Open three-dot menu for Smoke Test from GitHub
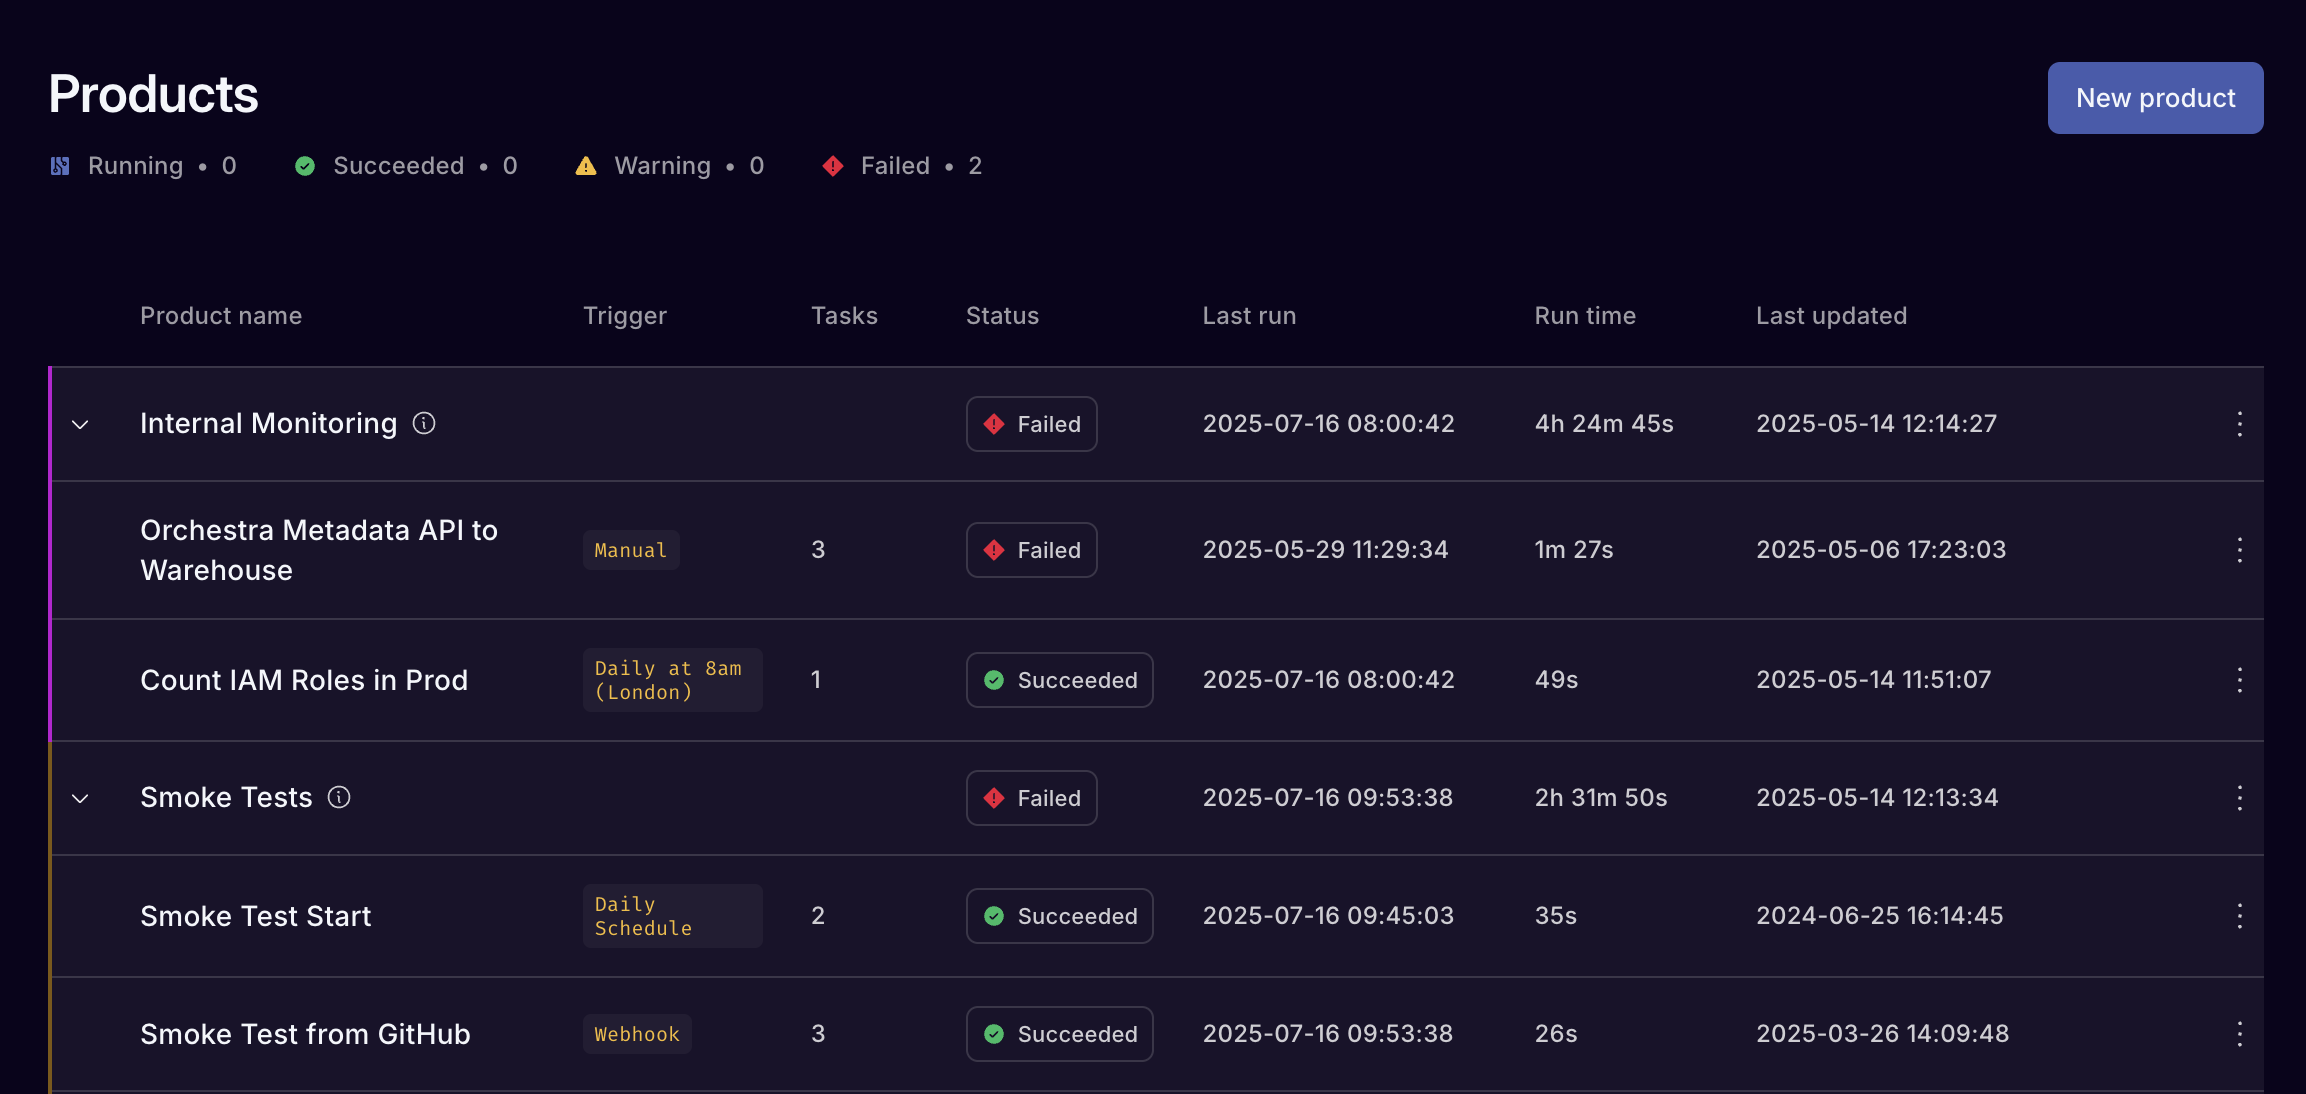 point(2239,1034)
